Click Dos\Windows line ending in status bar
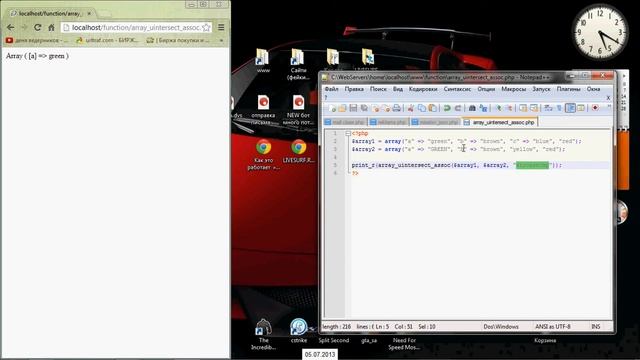The image size is (640, 360). pyautogui.click(x=501, y=327)
